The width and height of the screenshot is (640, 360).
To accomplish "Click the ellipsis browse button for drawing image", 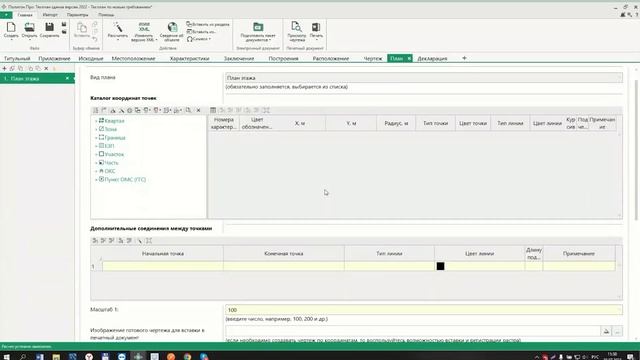I will click(618, 331).
